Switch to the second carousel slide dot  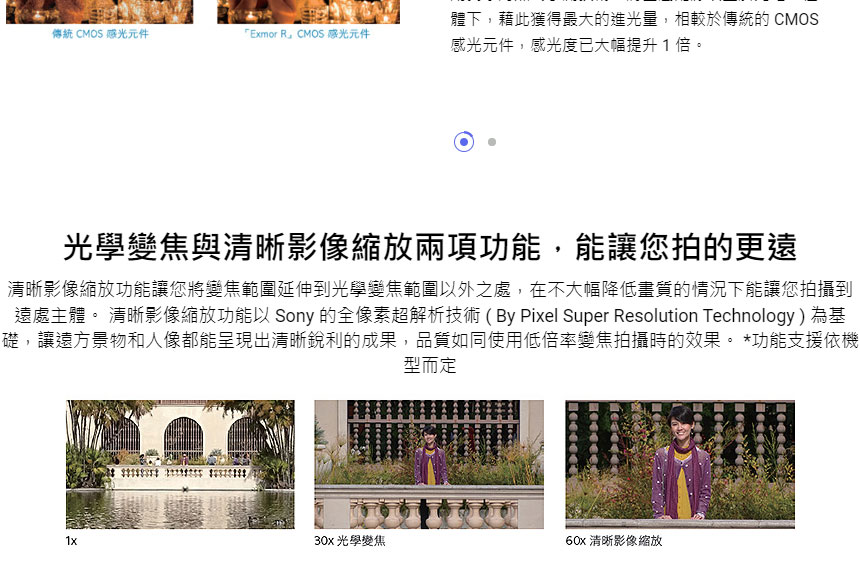click(x=492, y=142)
